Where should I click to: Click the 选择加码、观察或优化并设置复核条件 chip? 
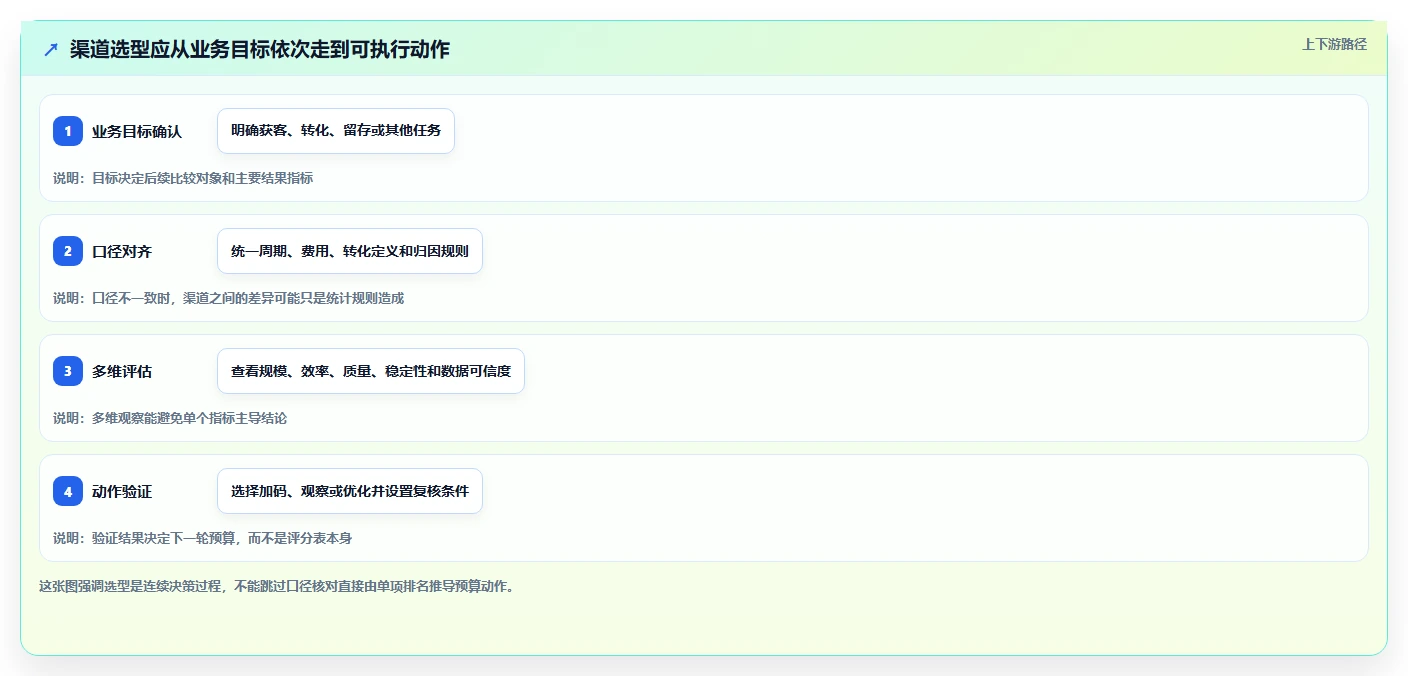350,491
